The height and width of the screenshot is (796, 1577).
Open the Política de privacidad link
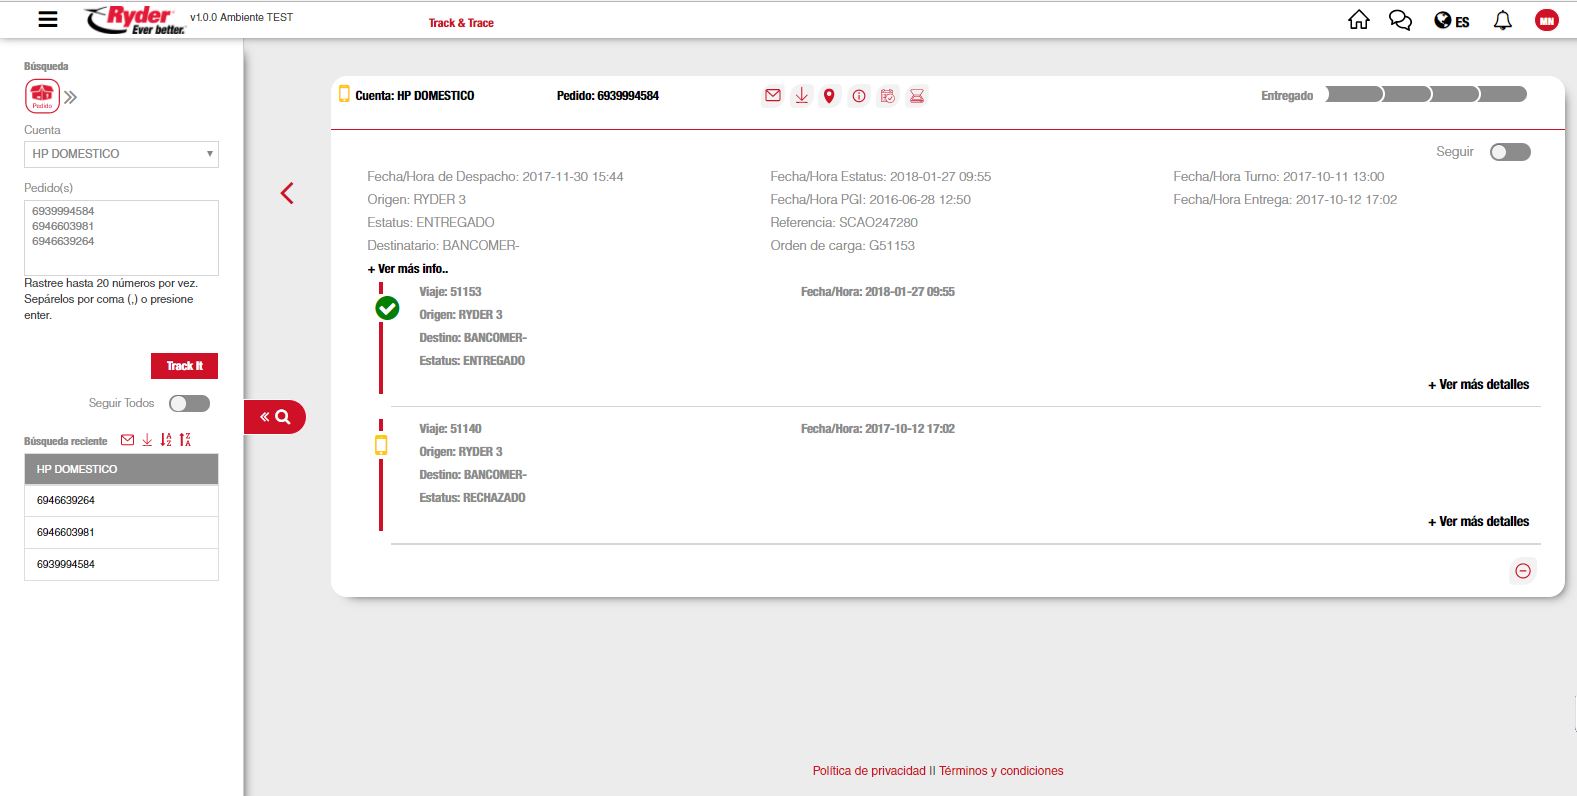point(869,771)
